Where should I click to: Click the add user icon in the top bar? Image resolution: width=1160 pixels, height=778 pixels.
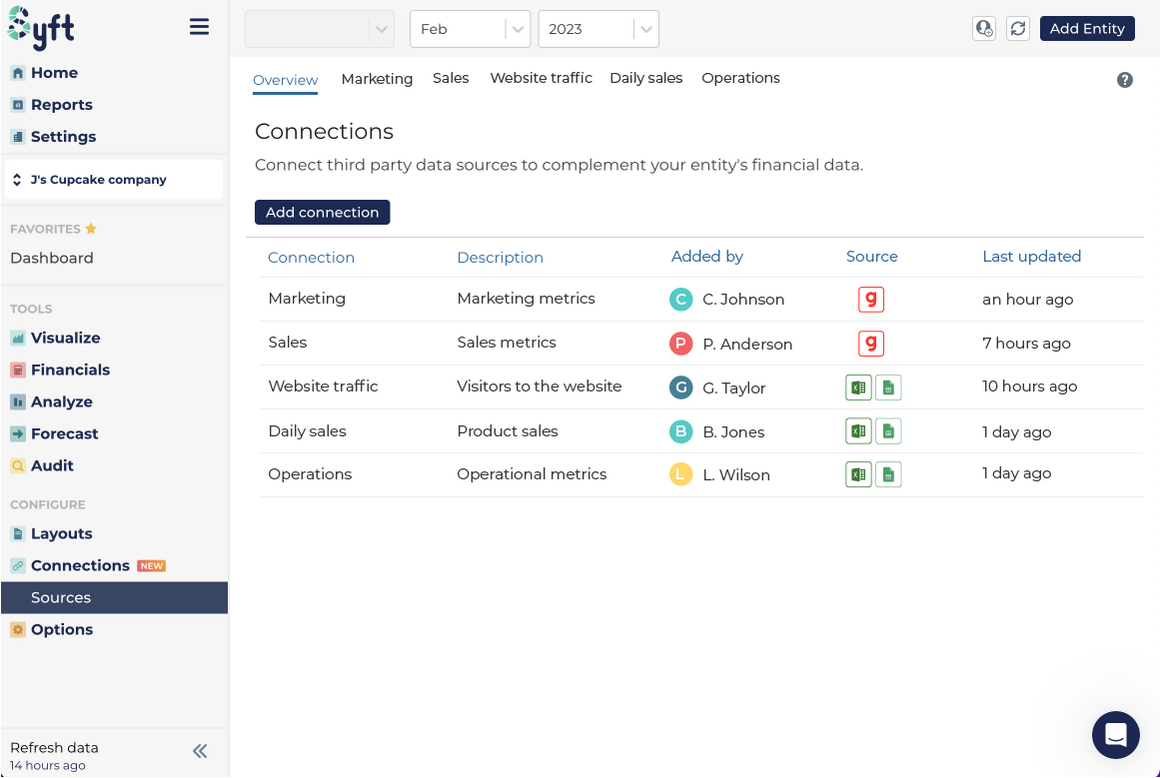(984, 28)
